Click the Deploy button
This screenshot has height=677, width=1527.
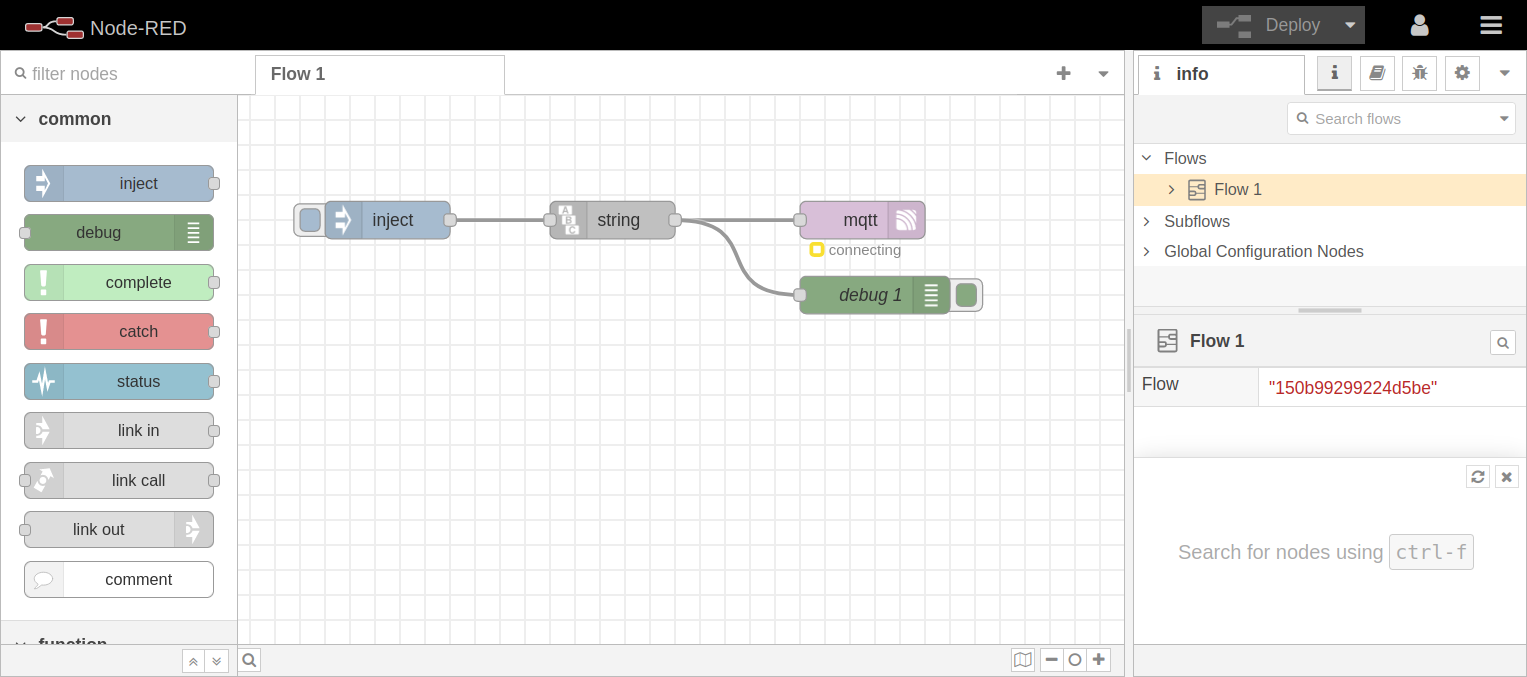pos(1269,25)
